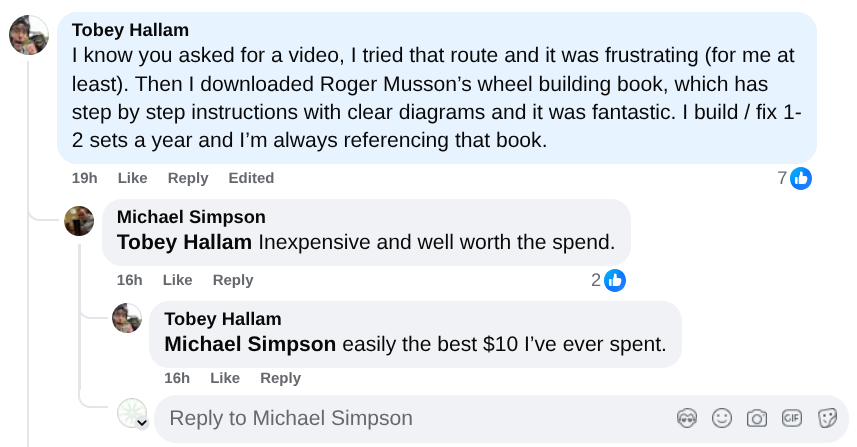Viewport: 857px width, 447px height.
Task: Open the GIF picker in reply box
Action: (792, 418)
